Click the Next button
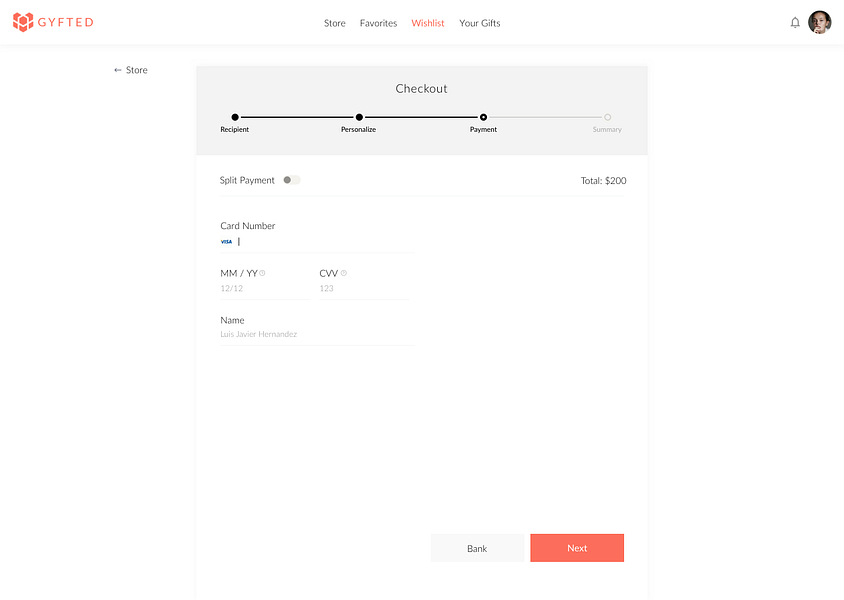Image resolution: width=844 pixels, height=600 pixels. click(577, 548)
